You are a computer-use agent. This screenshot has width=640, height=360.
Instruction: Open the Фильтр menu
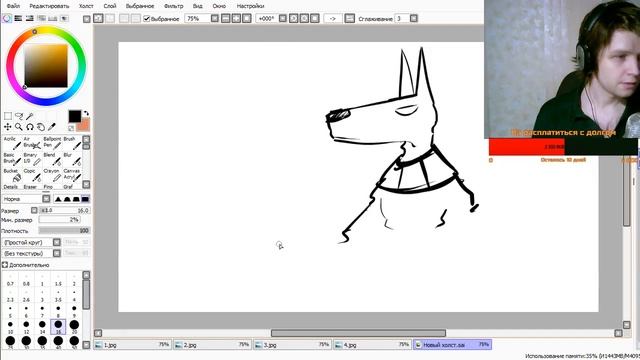pyautogui.click(x=173, y=6)
